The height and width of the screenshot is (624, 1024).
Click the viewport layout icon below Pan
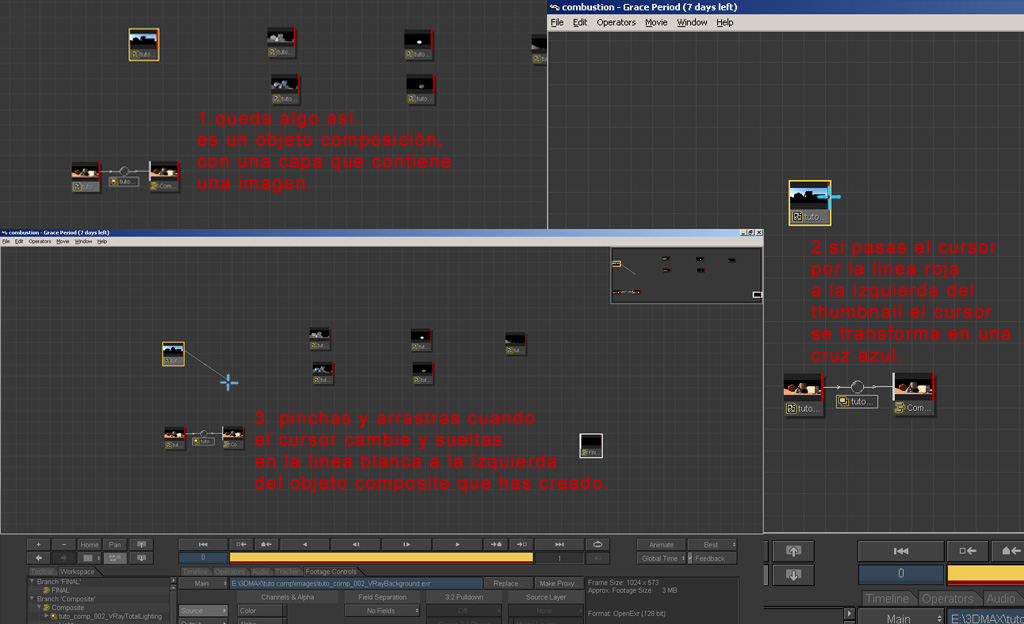(115, 558)
